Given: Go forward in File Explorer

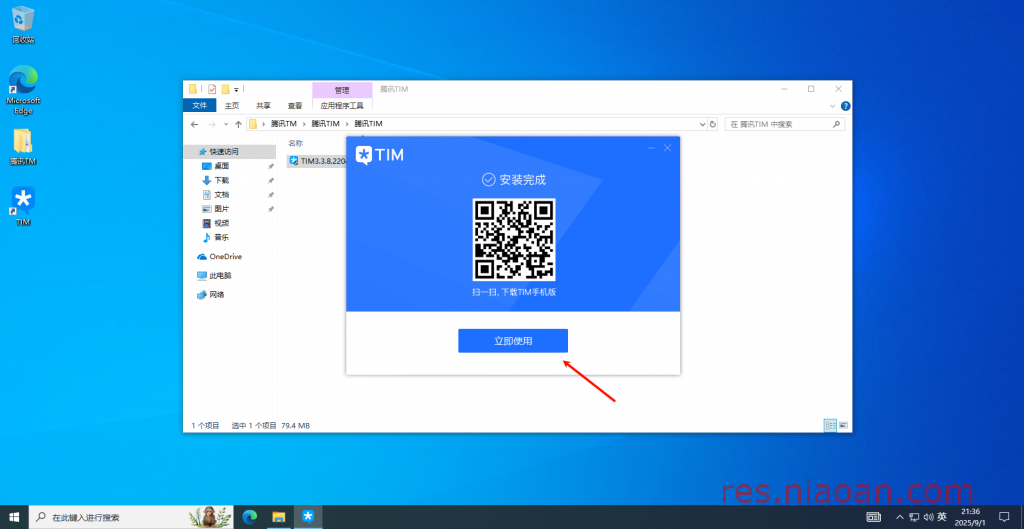Looking at the screenshot, I should click(212, 124).
